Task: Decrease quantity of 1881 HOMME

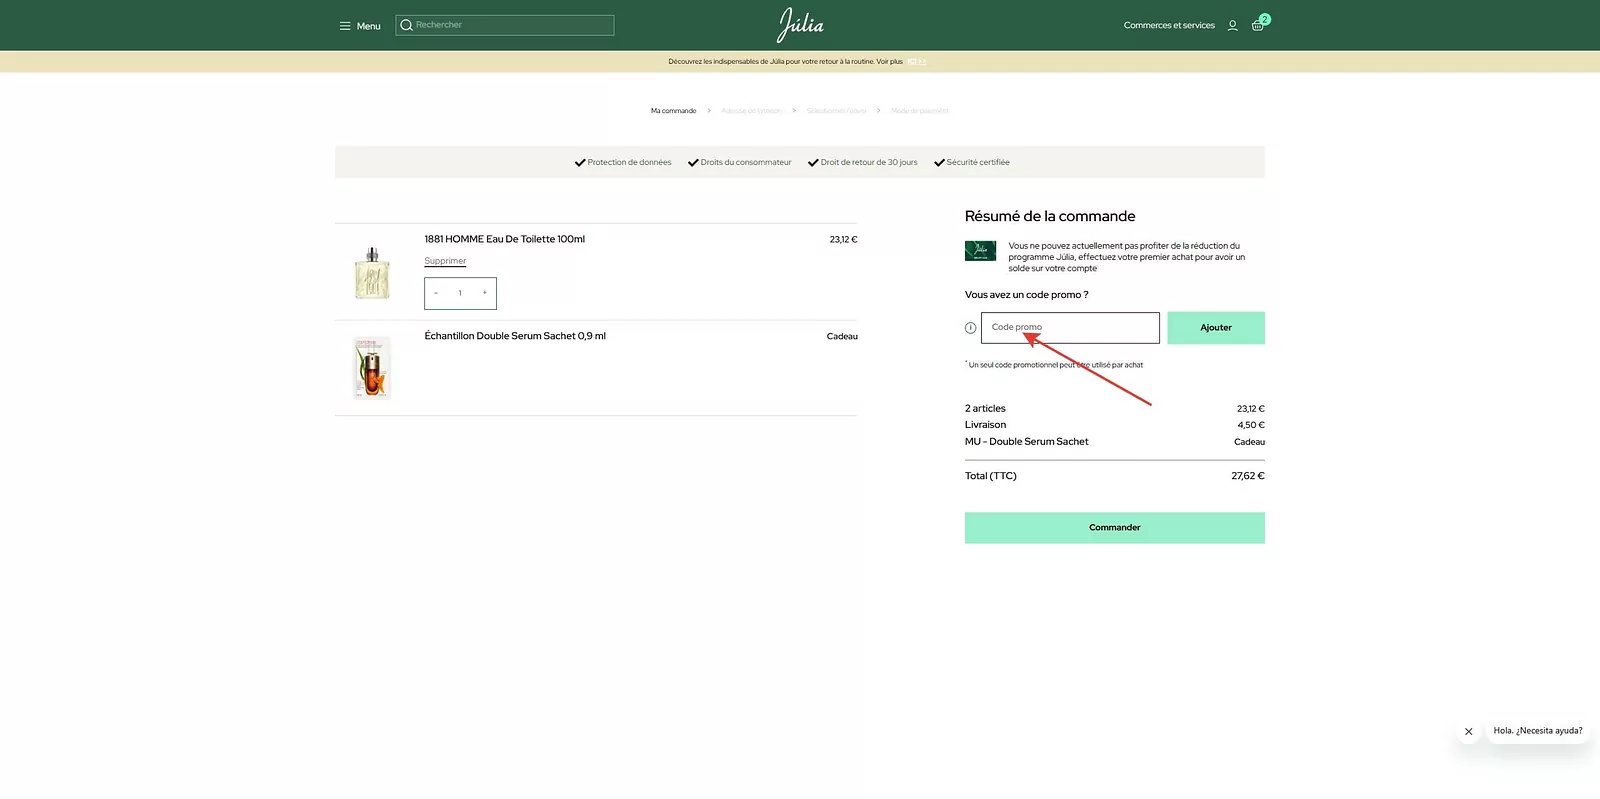Action: 436,293
